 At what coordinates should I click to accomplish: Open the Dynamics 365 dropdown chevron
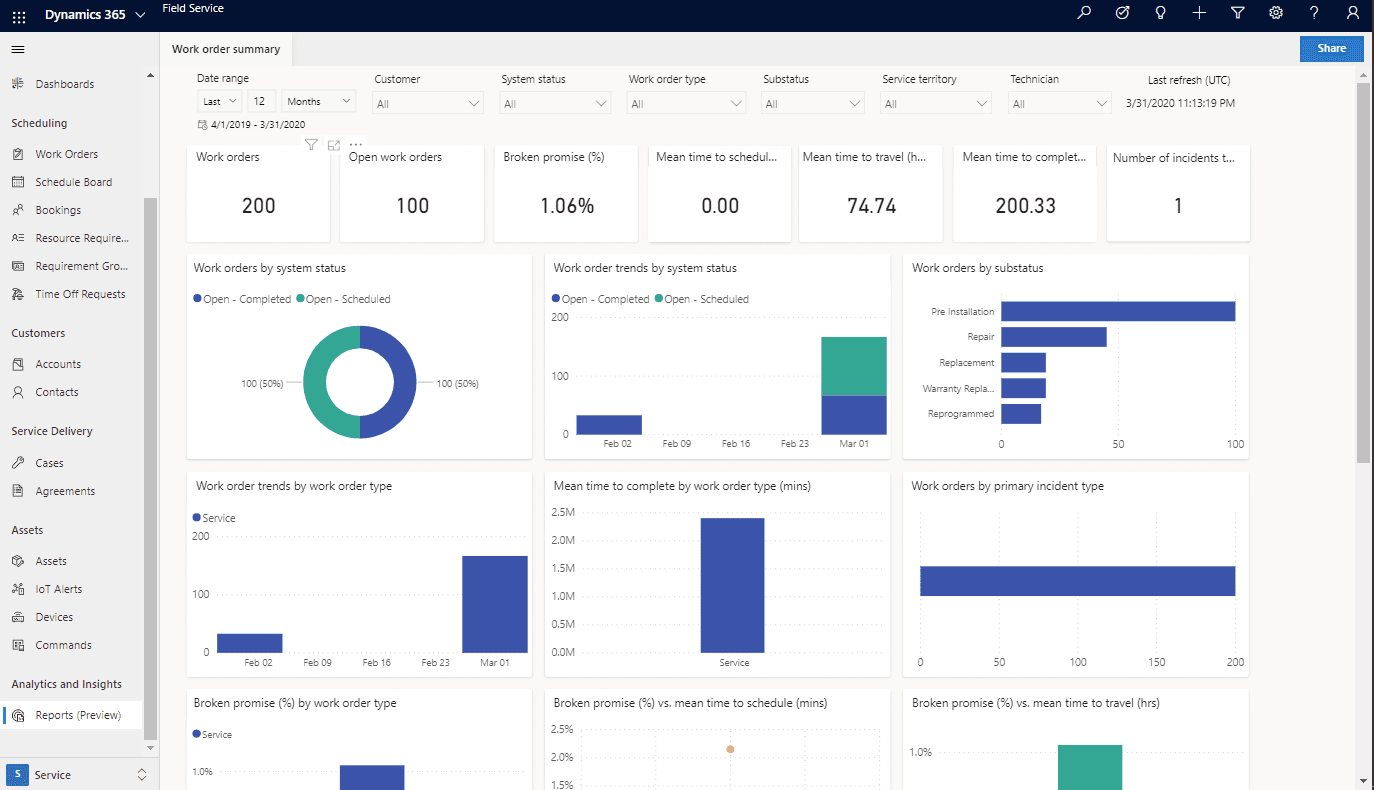coord(140,15)
